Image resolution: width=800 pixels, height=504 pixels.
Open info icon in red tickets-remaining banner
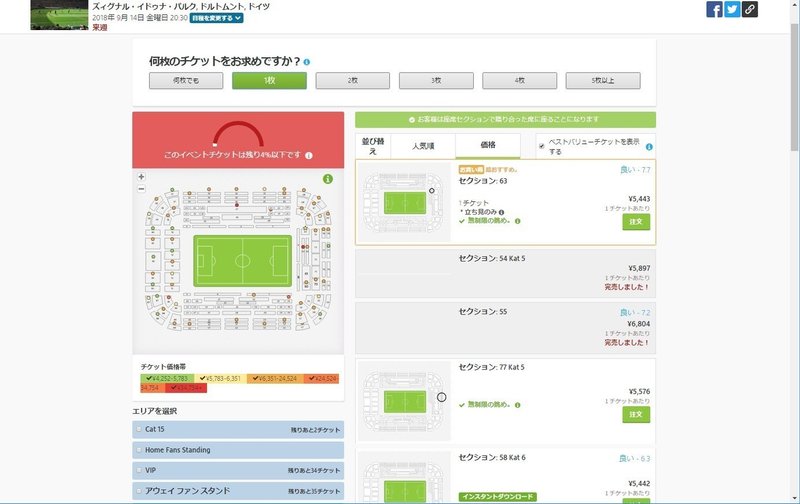tap(309, 155)
